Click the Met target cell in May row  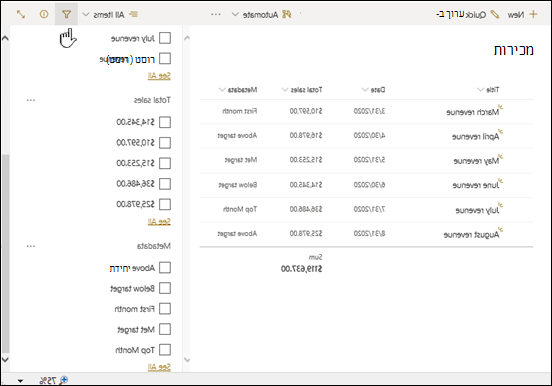coord(241,160)
